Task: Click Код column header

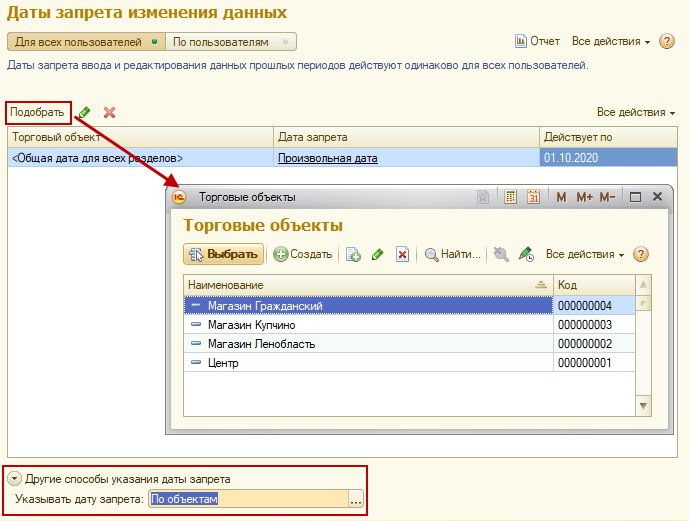Action: (594, 285)
